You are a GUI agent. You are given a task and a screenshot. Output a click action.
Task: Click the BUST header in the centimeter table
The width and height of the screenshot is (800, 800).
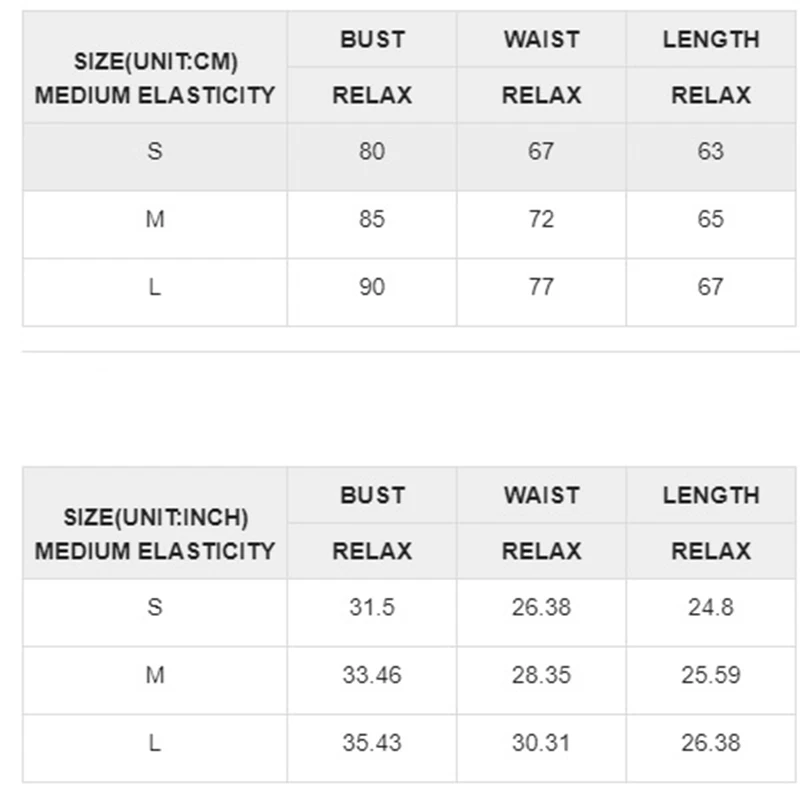click(372, 40)
